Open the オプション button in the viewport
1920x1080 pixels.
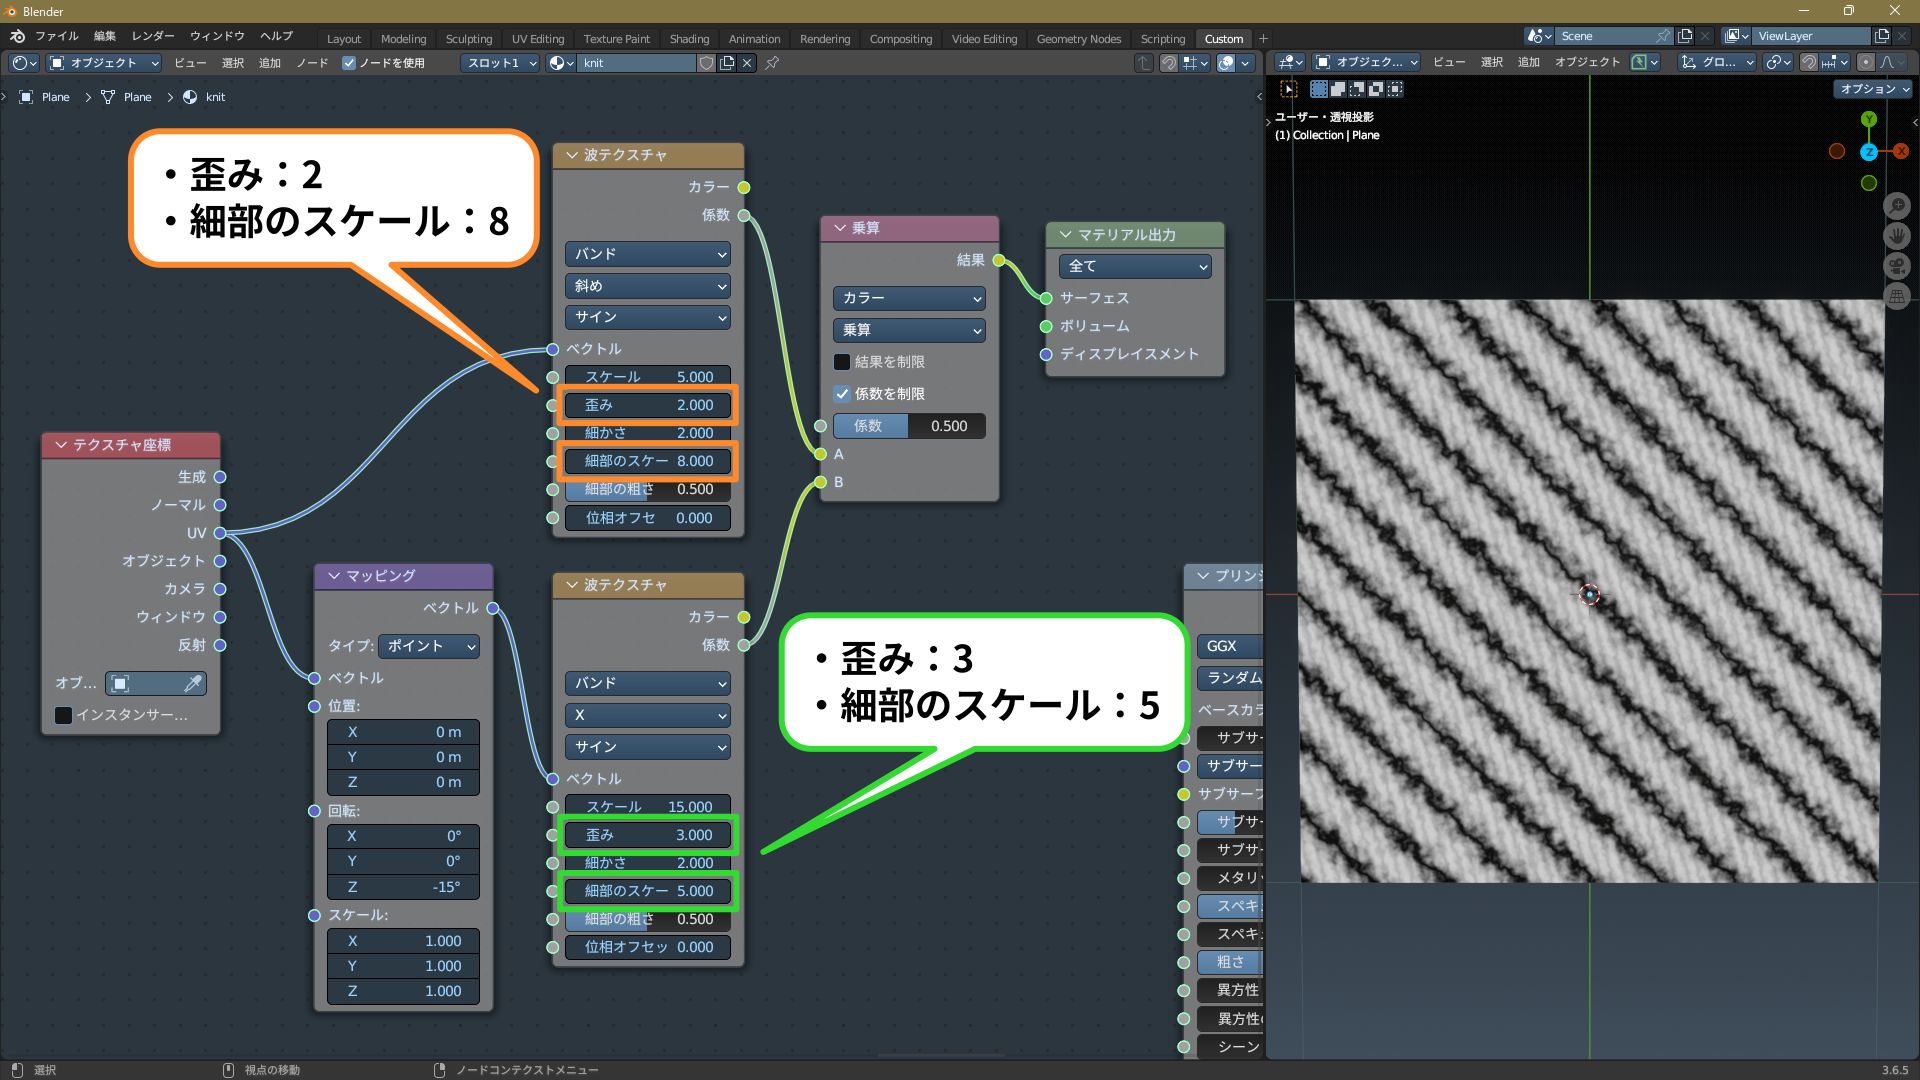click(x=1874, y=89)
